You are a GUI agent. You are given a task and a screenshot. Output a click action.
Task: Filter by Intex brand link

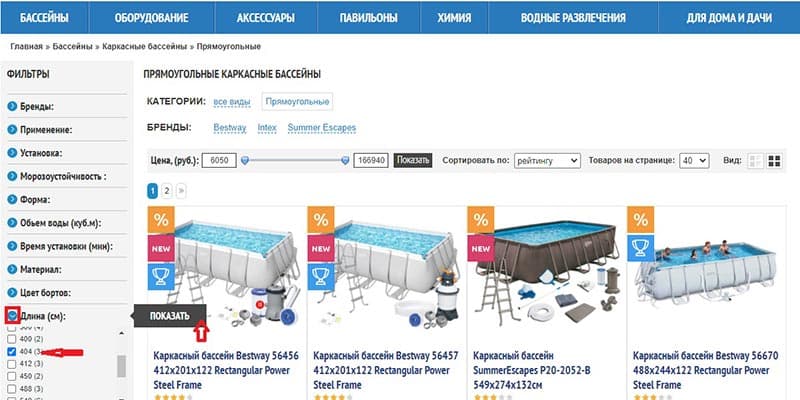click(x=267, y=128)
